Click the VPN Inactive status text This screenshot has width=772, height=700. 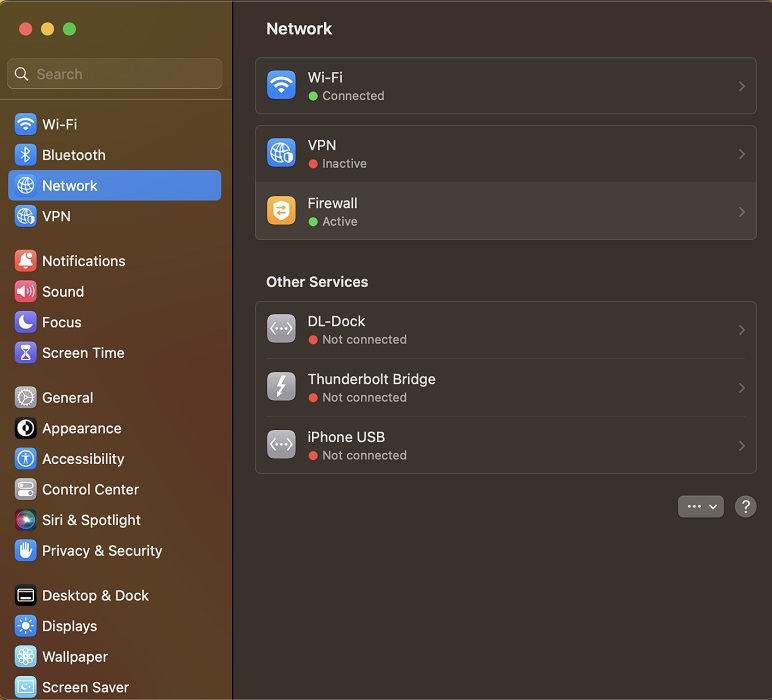[x=344, y=164]
